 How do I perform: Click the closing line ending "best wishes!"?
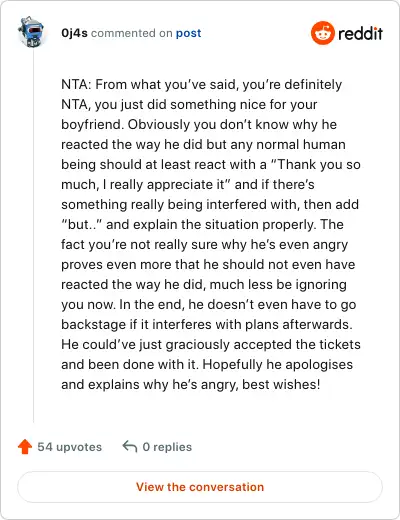[x=191, y=384]
